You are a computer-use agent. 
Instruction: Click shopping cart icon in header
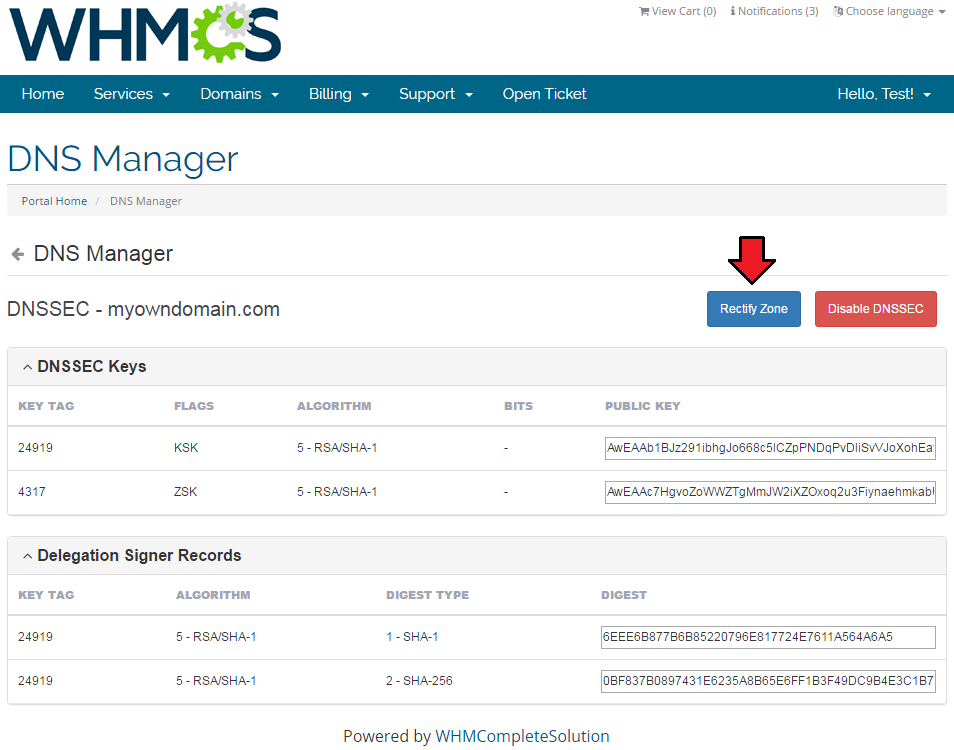644,11
